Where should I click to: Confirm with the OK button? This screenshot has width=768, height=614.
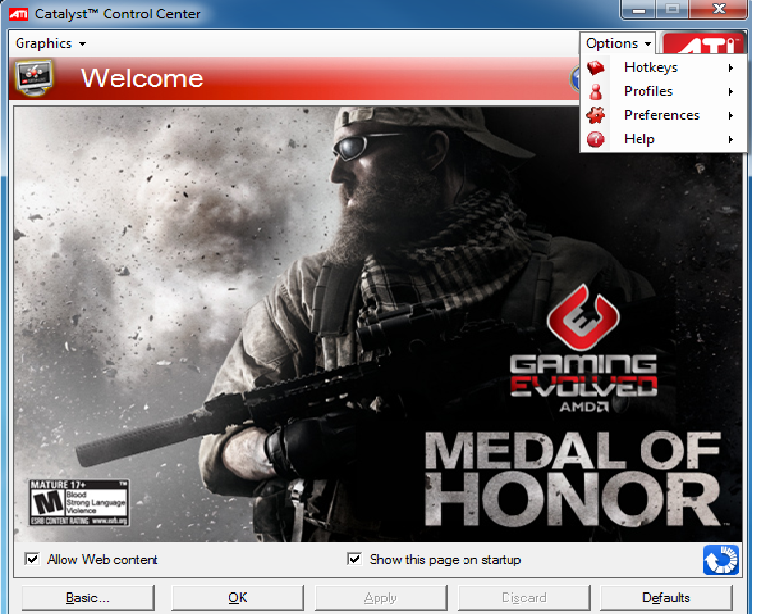click(238, 598)
